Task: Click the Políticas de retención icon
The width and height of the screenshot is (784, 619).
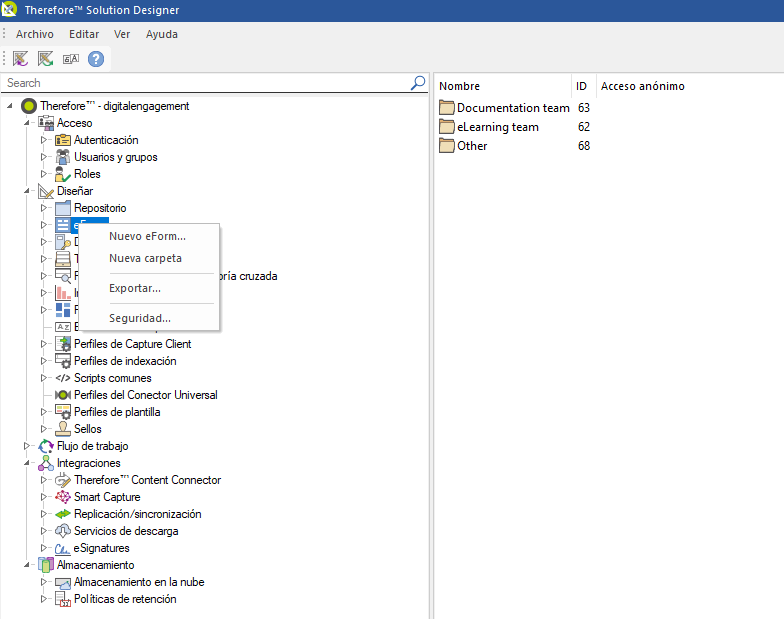Action: (63, 599)
